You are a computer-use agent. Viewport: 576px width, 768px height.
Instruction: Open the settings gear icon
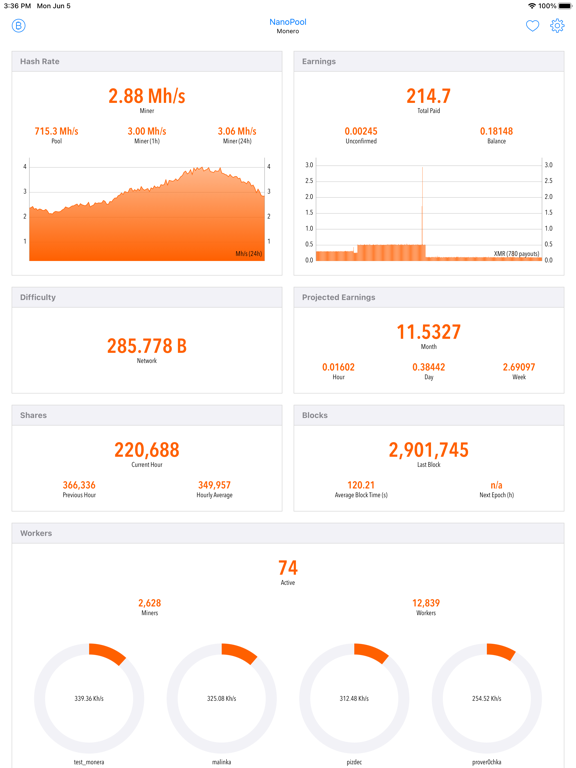click(x=557, y=25)
